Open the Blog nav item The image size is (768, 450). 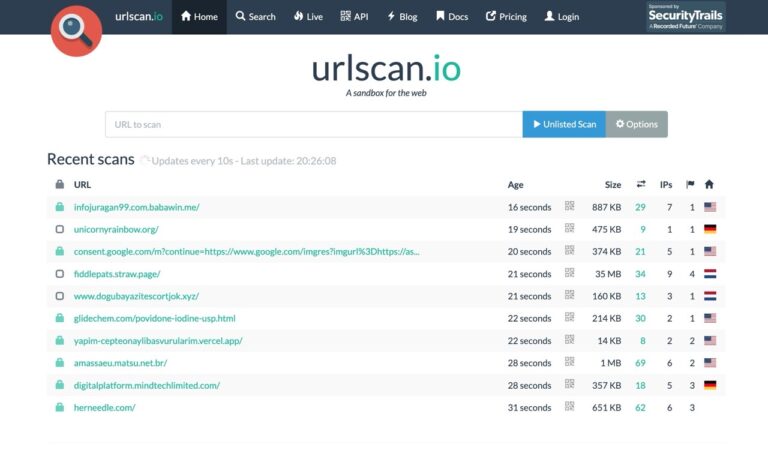click(402, 17)
